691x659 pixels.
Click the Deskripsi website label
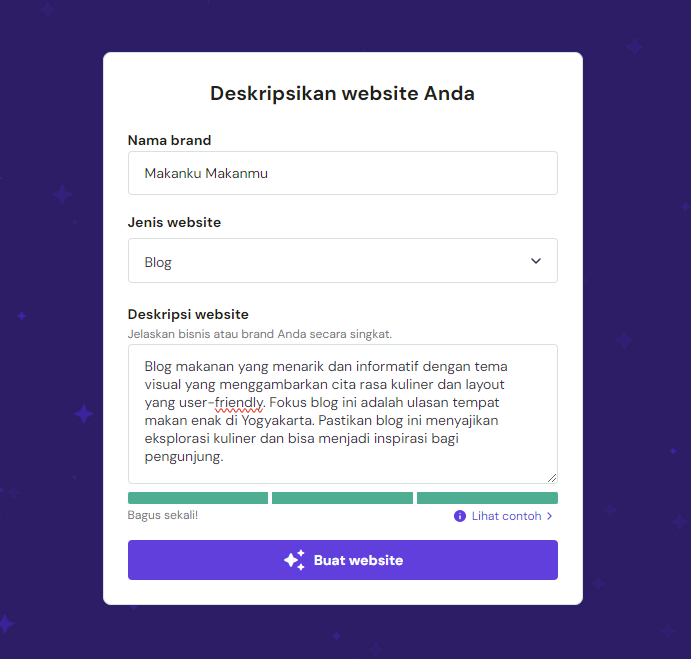[x=188, y=314]
